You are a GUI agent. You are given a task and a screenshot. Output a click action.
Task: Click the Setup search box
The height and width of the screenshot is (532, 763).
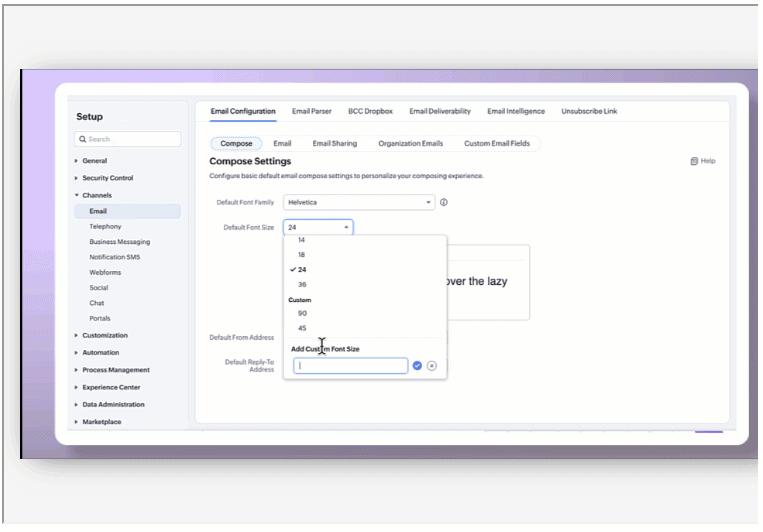[x=128, y=139]
